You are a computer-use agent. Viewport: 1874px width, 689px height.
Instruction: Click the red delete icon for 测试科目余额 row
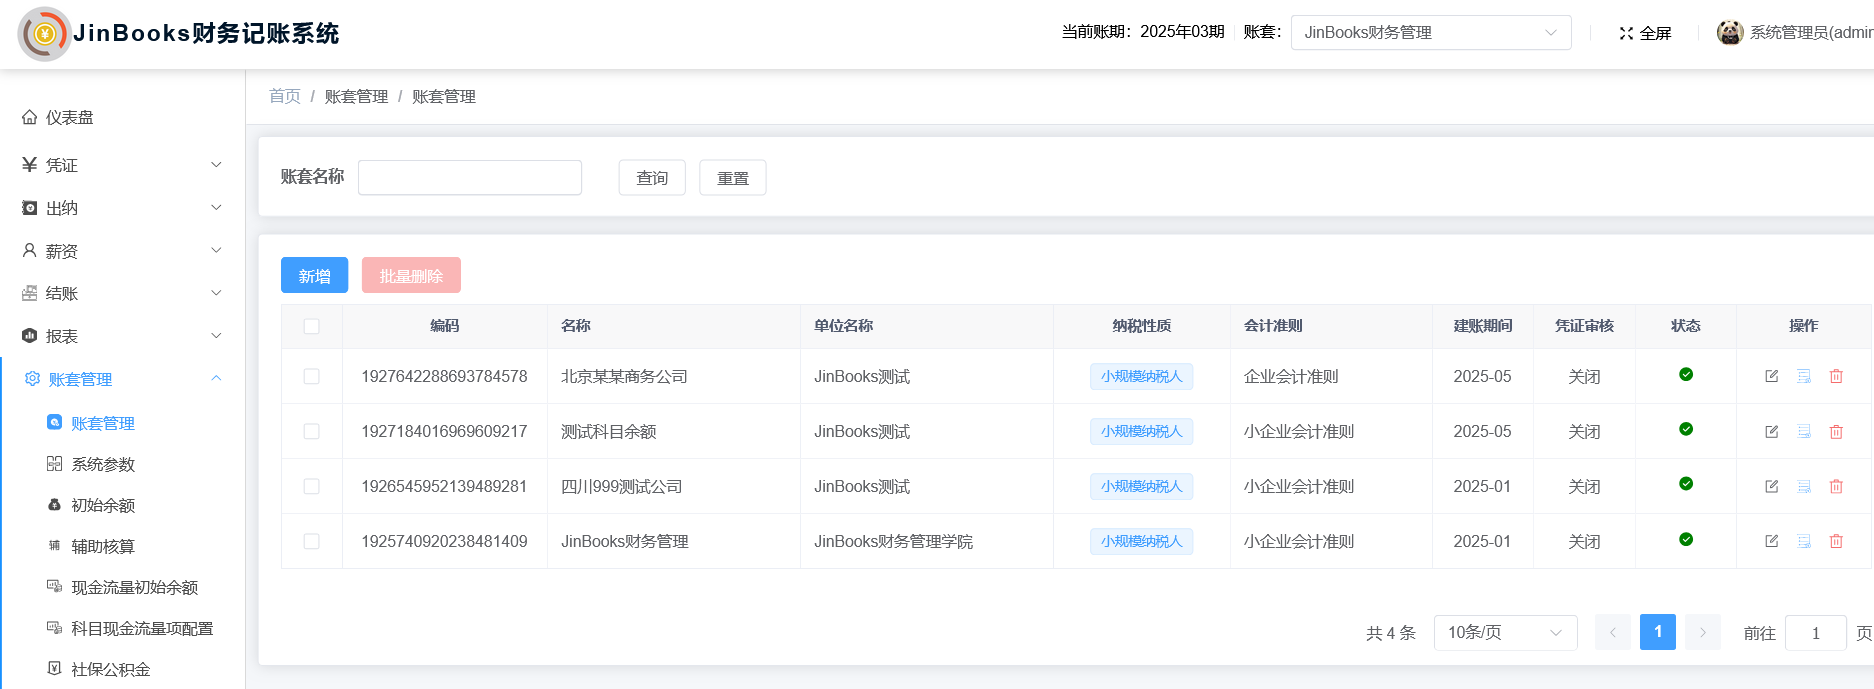1836,432
